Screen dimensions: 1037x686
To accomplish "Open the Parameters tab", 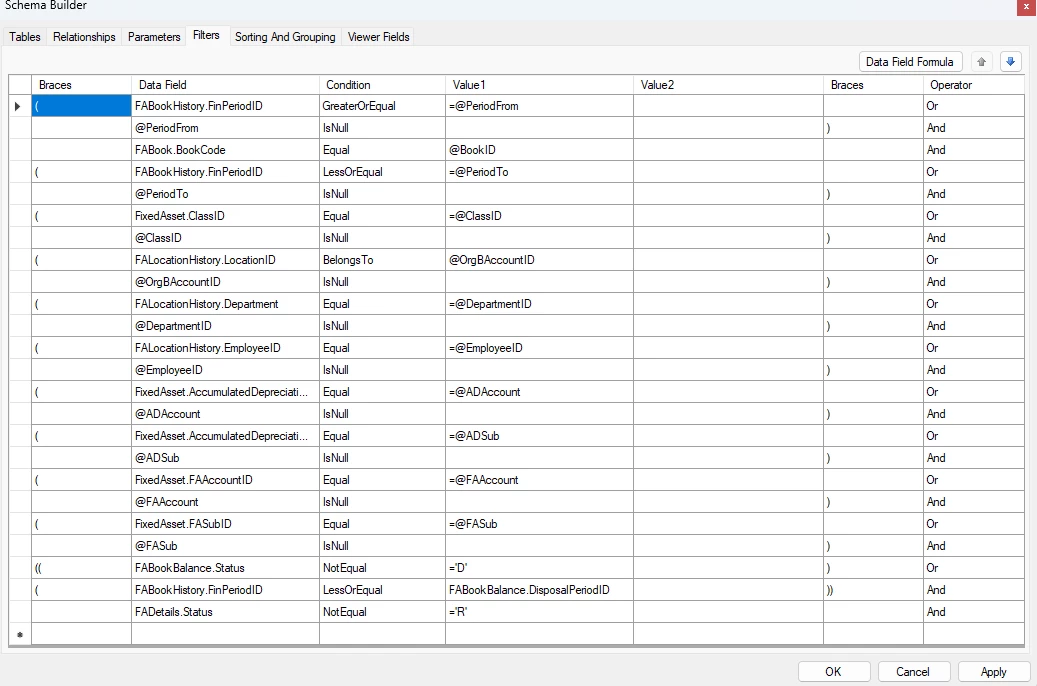I will (x=154, y=37).
